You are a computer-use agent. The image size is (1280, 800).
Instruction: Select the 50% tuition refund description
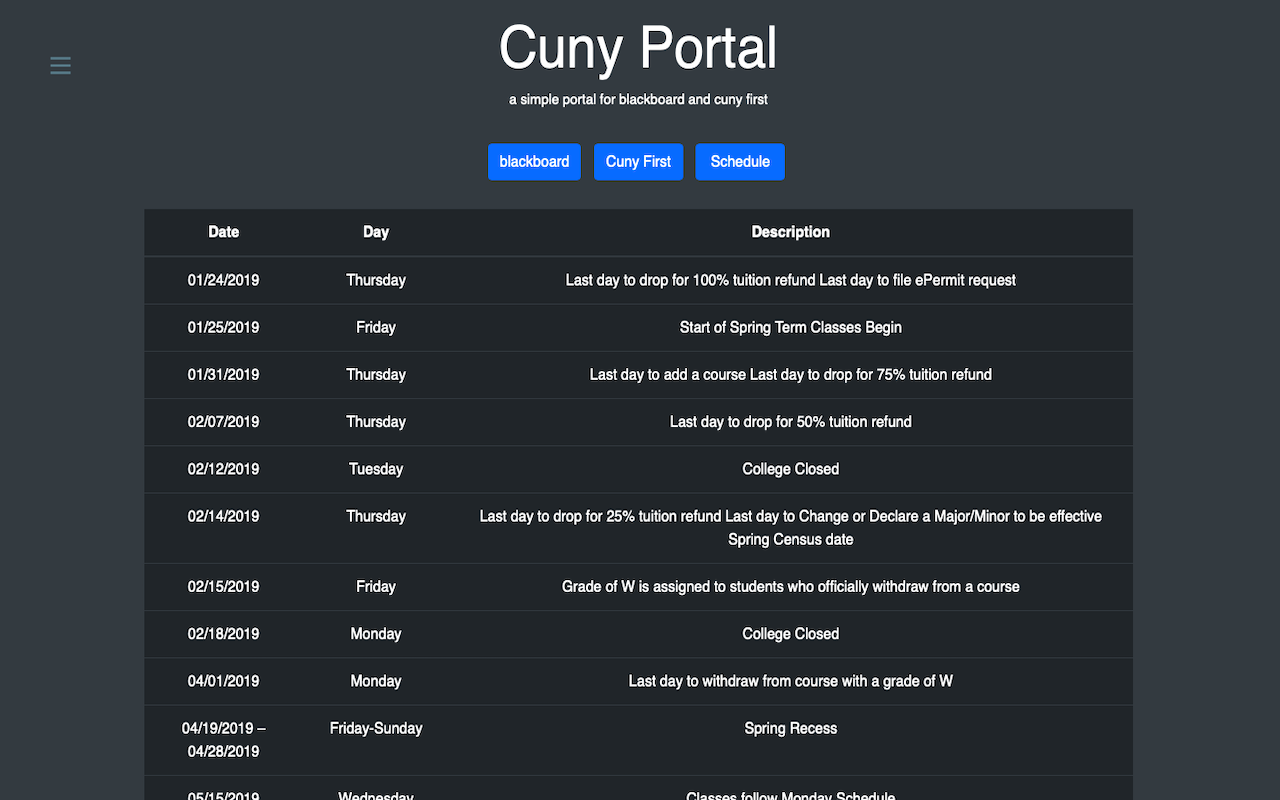791,422
